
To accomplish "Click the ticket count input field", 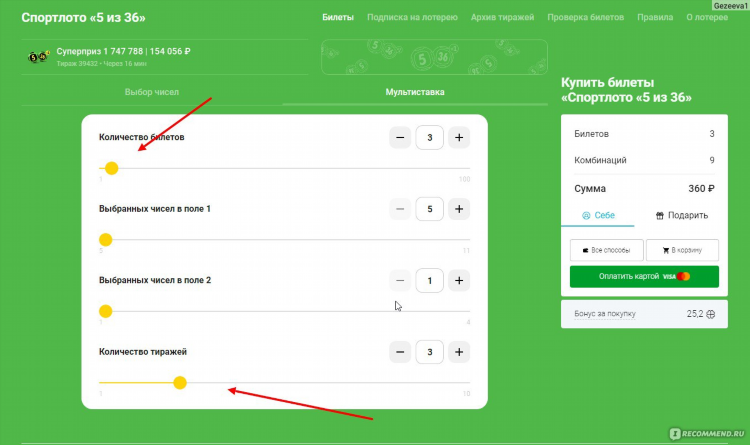I will click(430, 138).
